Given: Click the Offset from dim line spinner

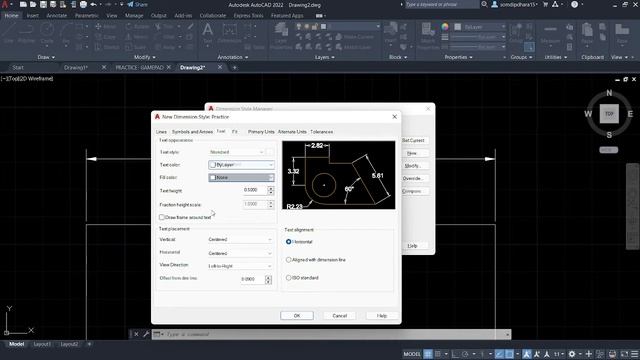Looking at the screenshot, I should pos(268,279).
